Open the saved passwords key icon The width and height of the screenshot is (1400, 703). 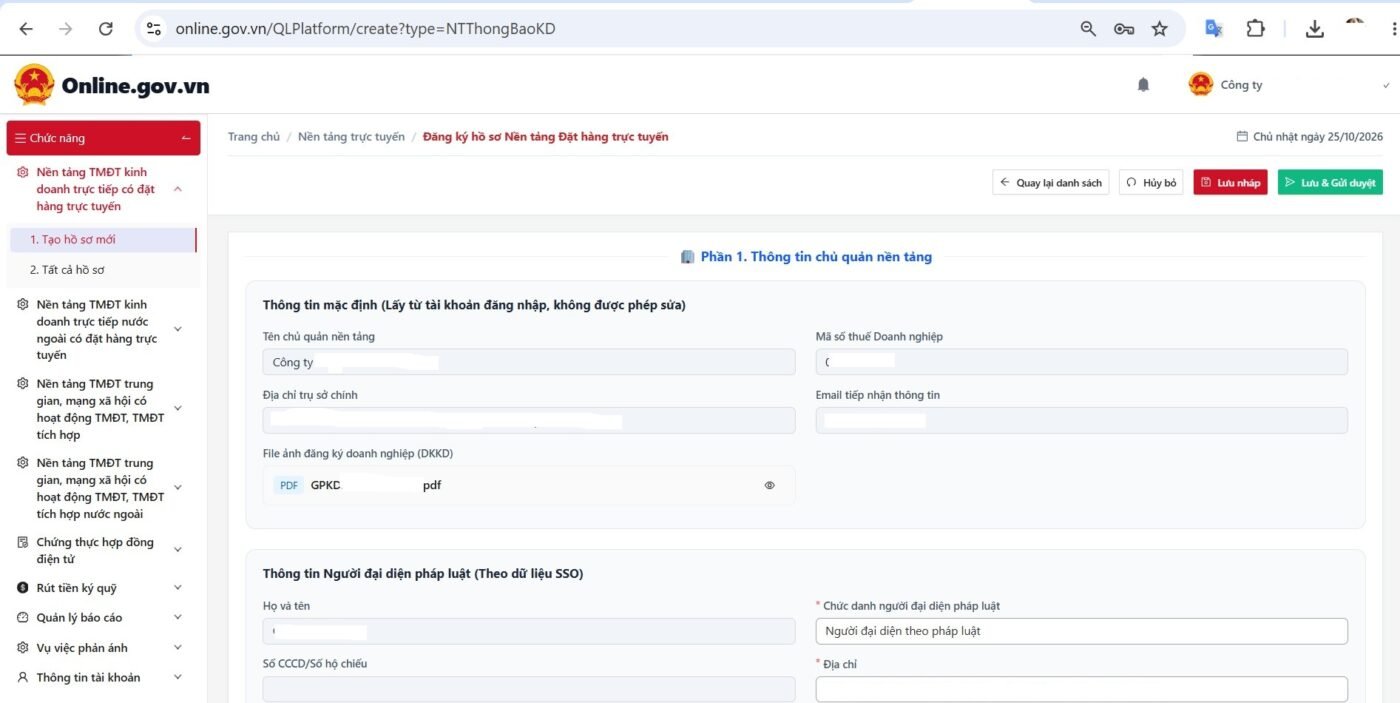[1124, 29]
